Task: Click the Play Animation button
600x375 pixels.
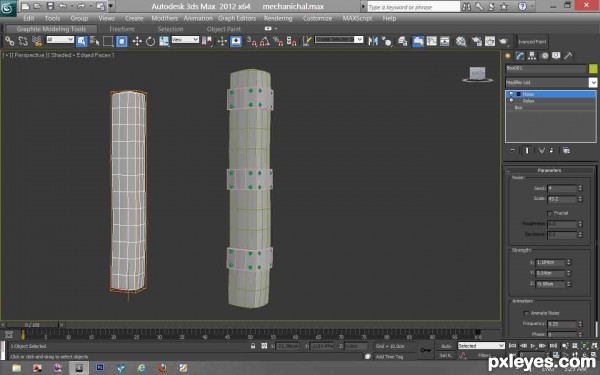Action: tap(533, 346)
